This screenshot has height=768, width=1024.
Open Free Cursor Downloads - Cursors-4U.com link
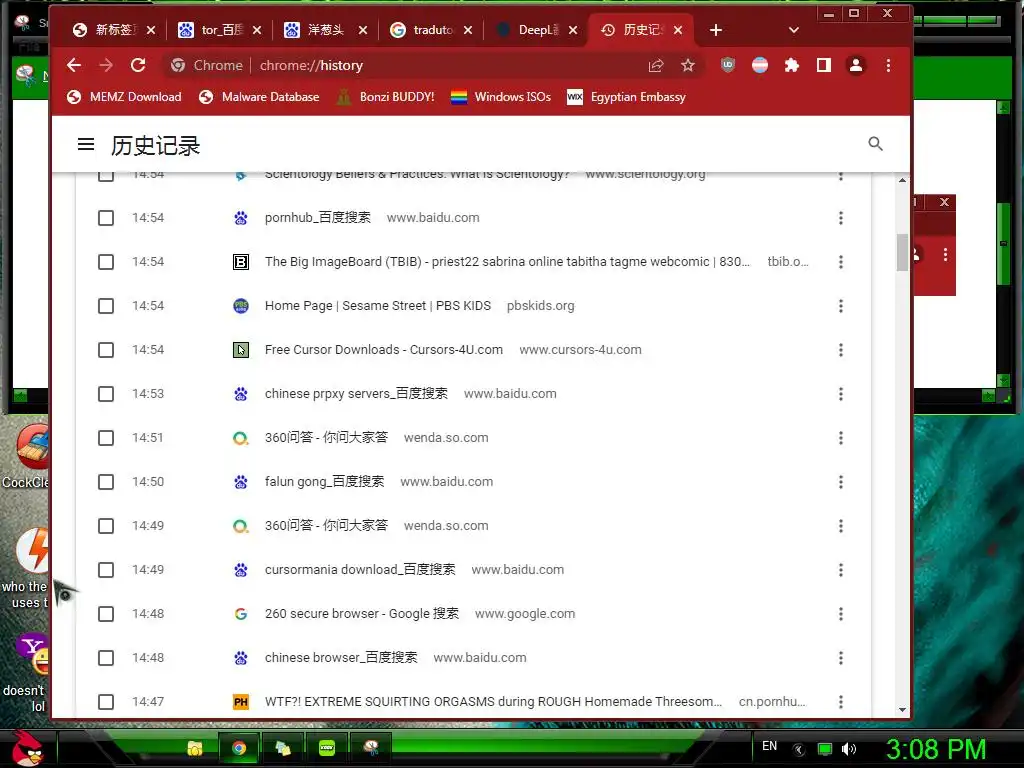click(x=383, y=350)
